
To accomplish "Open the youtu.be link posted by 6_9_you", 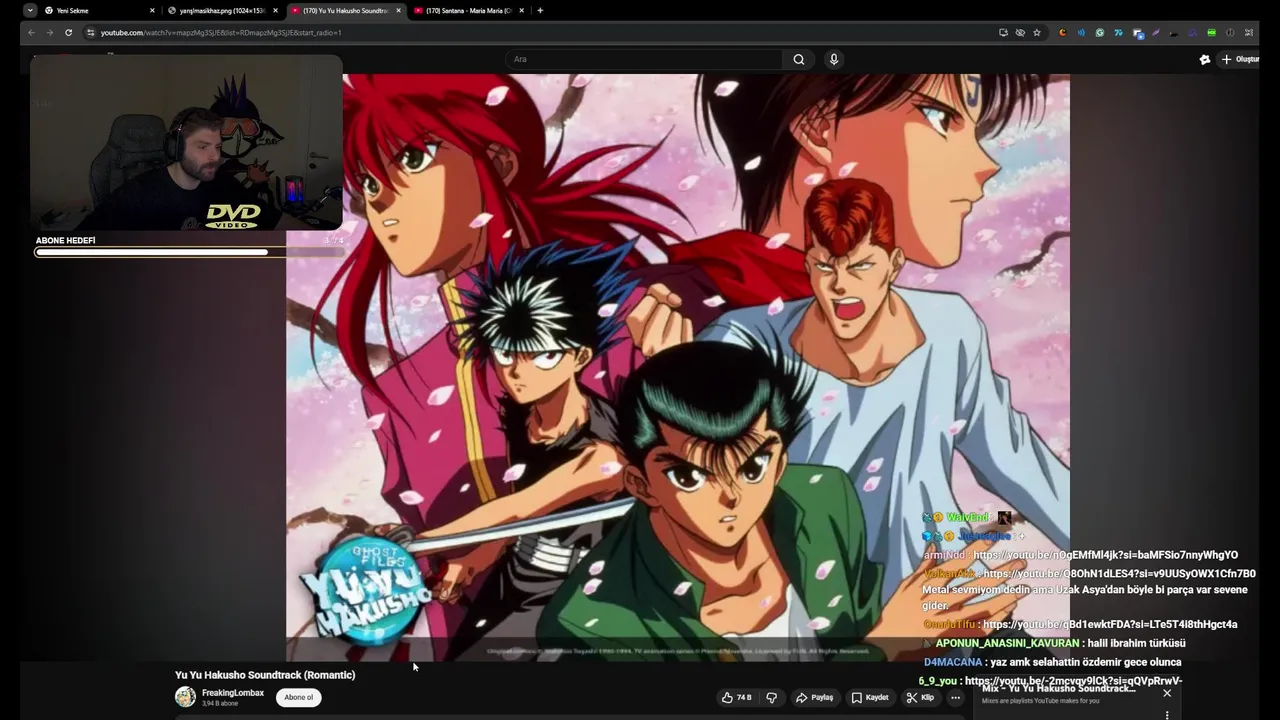I will point(1073,681).
